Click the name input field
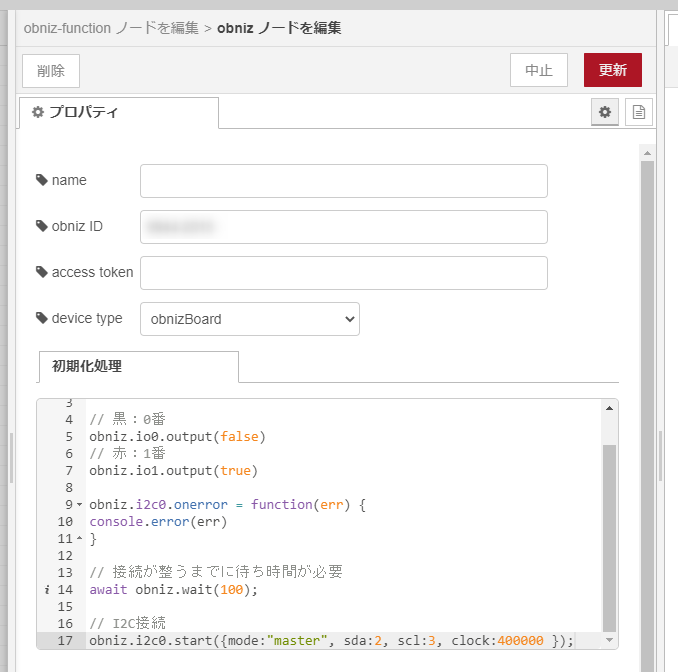This screenshot has height=672, width=678. [343, 181]
